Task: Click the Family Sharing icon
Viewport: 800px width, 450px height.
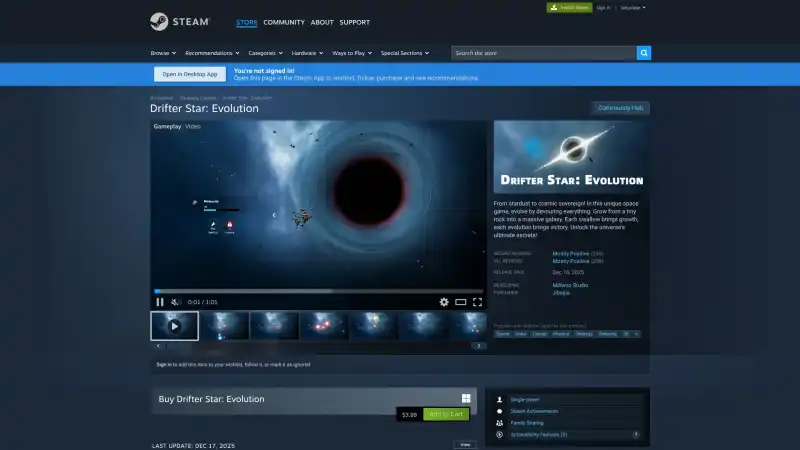Action: click(499, 423)
